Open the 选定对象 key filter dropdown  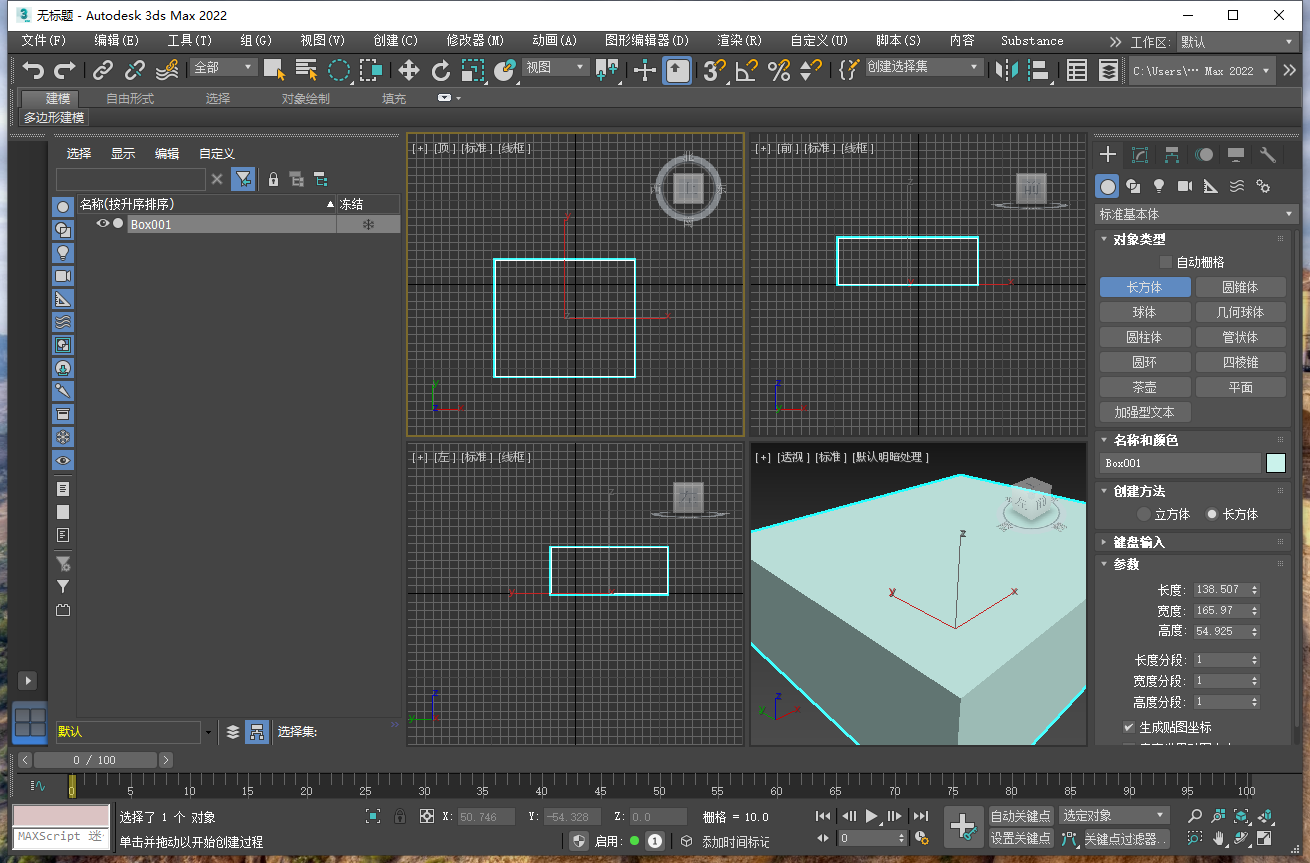1114,816
